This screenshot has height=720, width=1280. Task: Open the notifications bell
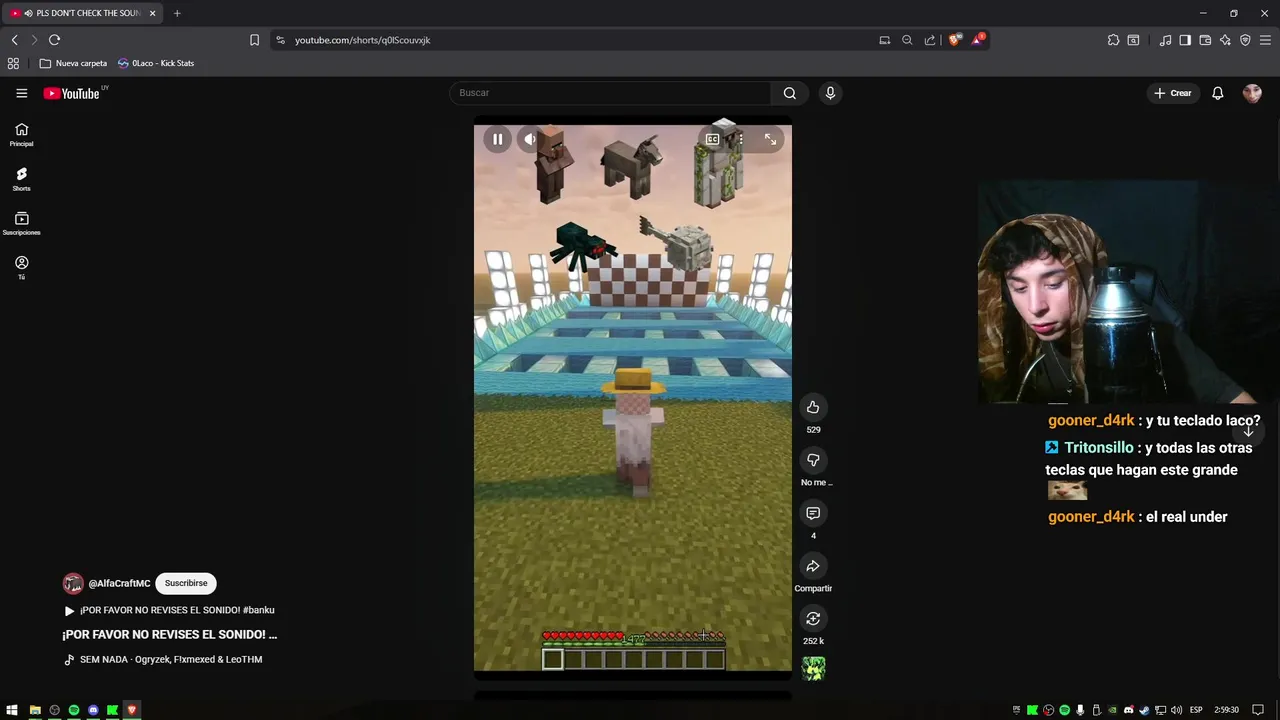coord(1218,93)
